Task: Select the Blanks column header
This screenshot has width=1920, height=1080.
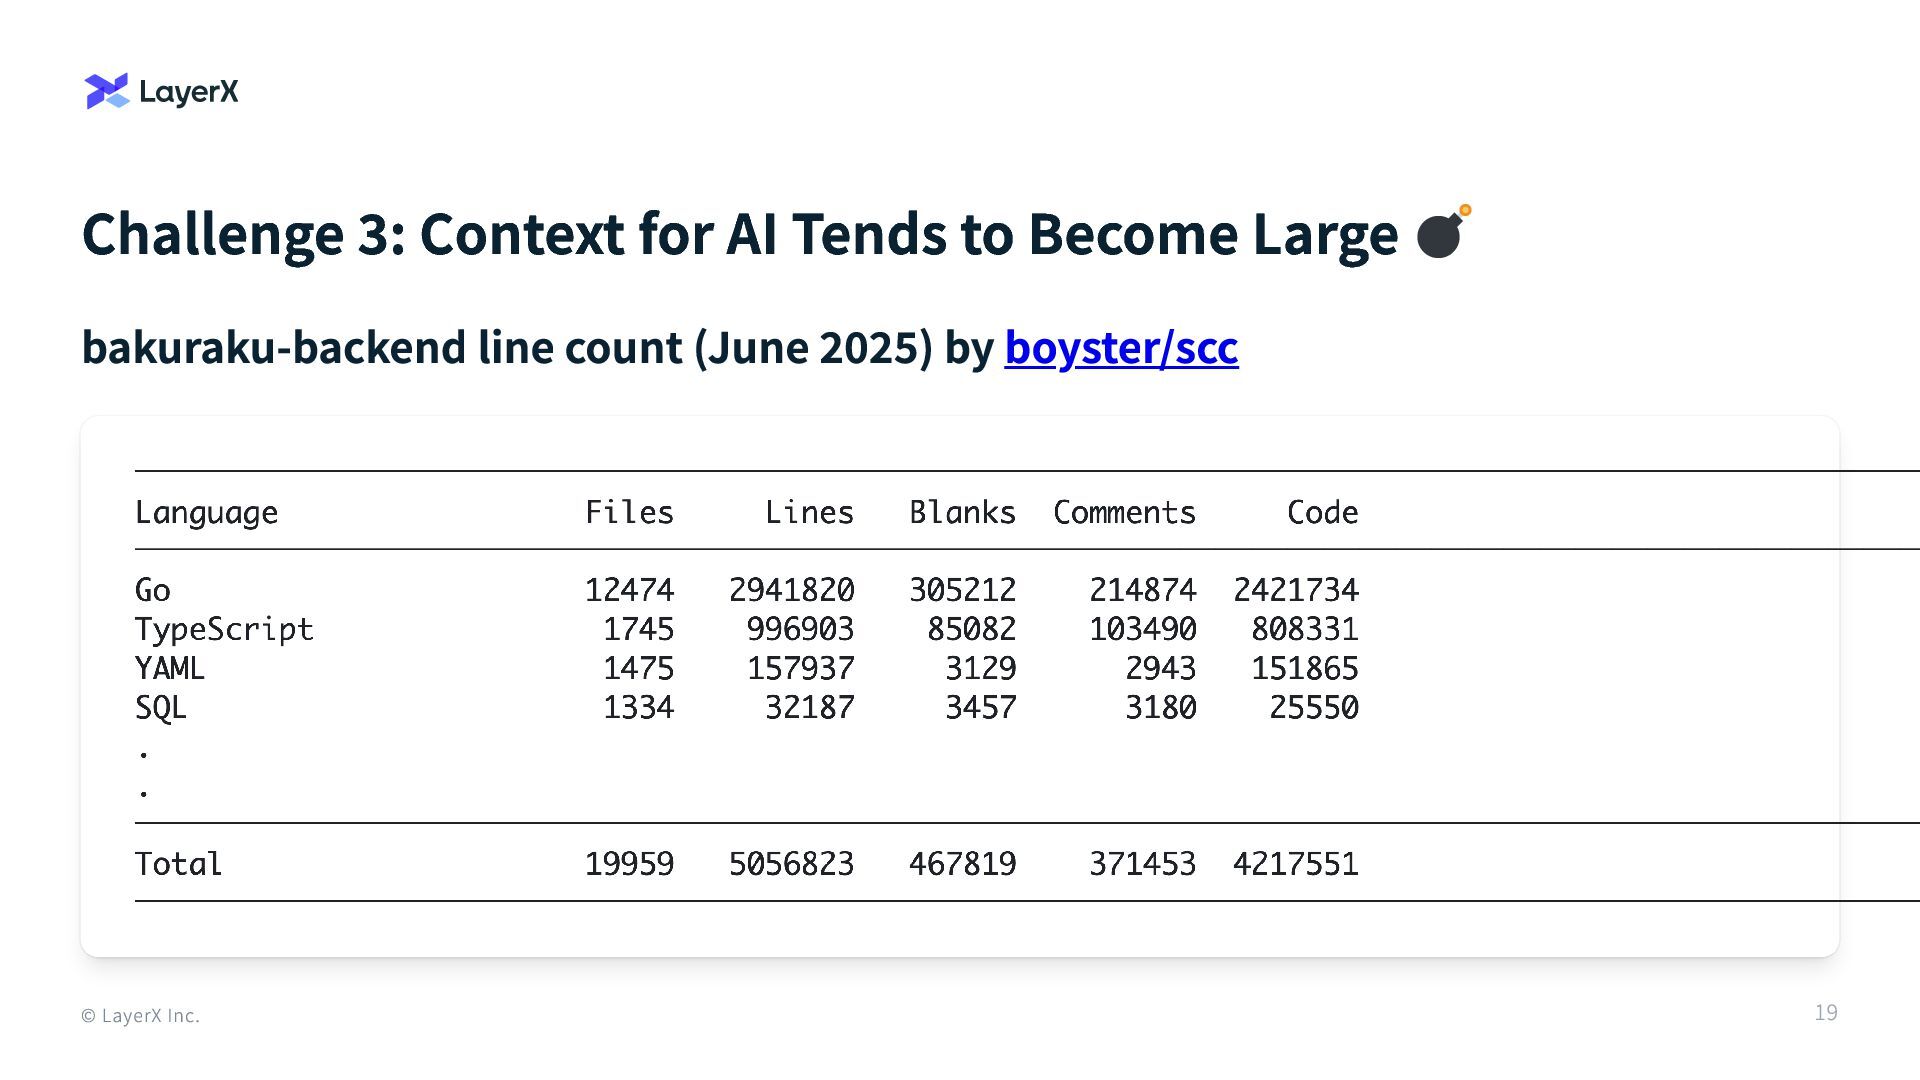Action: pos(962,512)
